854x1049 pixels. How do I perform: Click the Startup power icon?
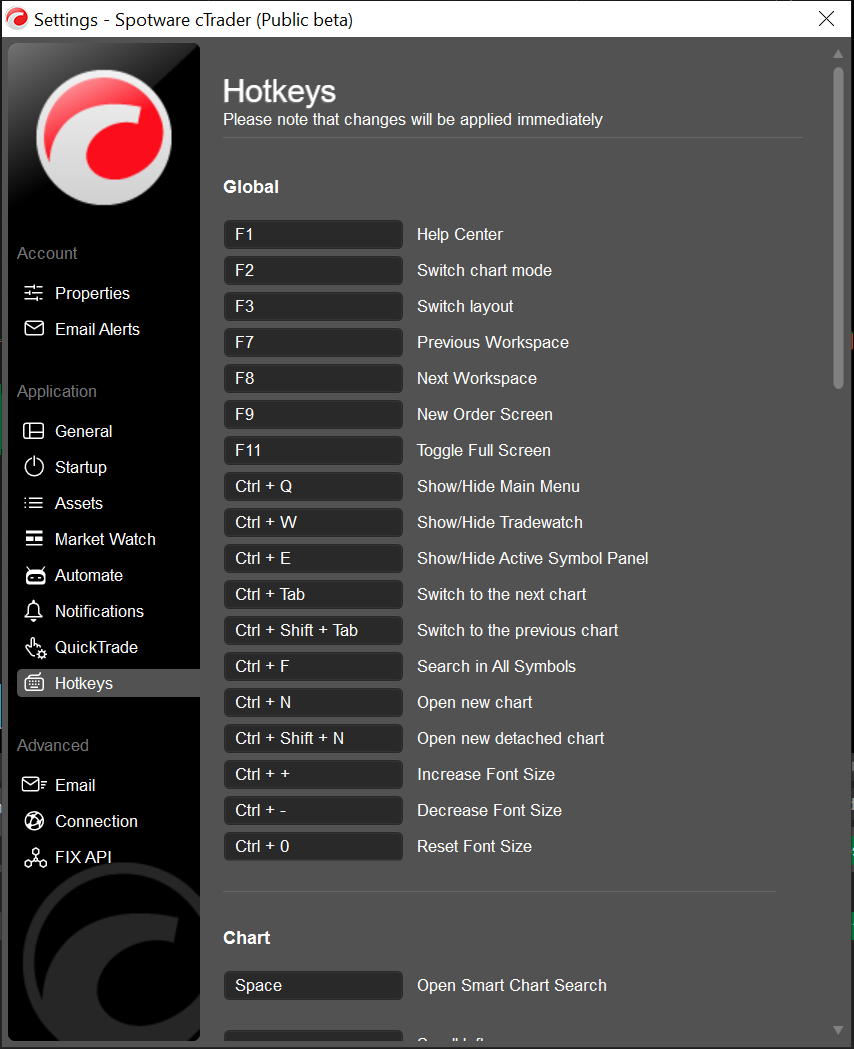(x=34, y=467)
